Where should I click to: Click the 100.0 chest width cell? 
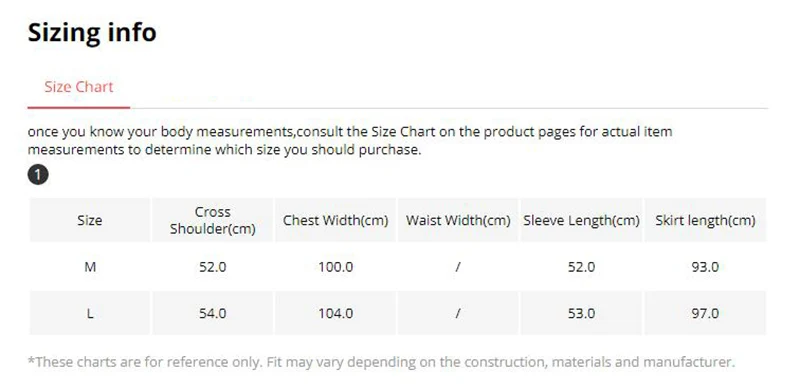[336, 267]
